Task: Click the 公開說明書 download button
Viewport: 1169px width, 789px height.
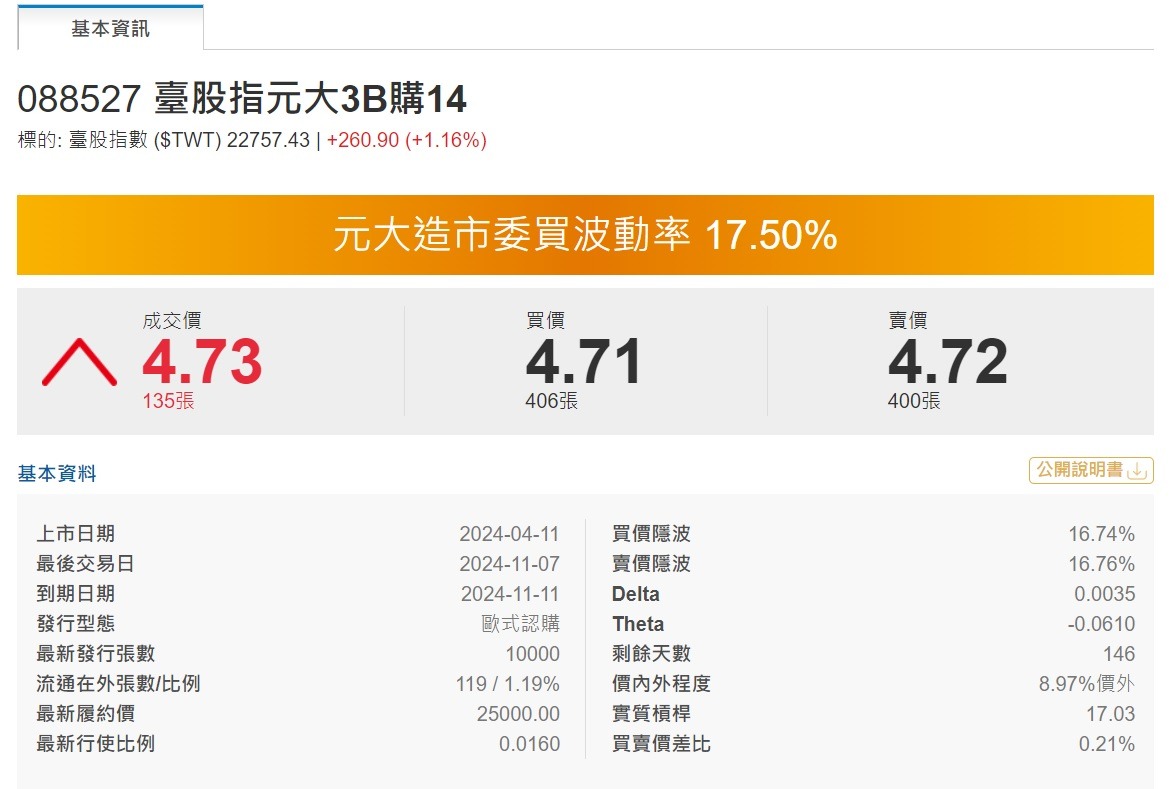Action: pos(1091,470)
